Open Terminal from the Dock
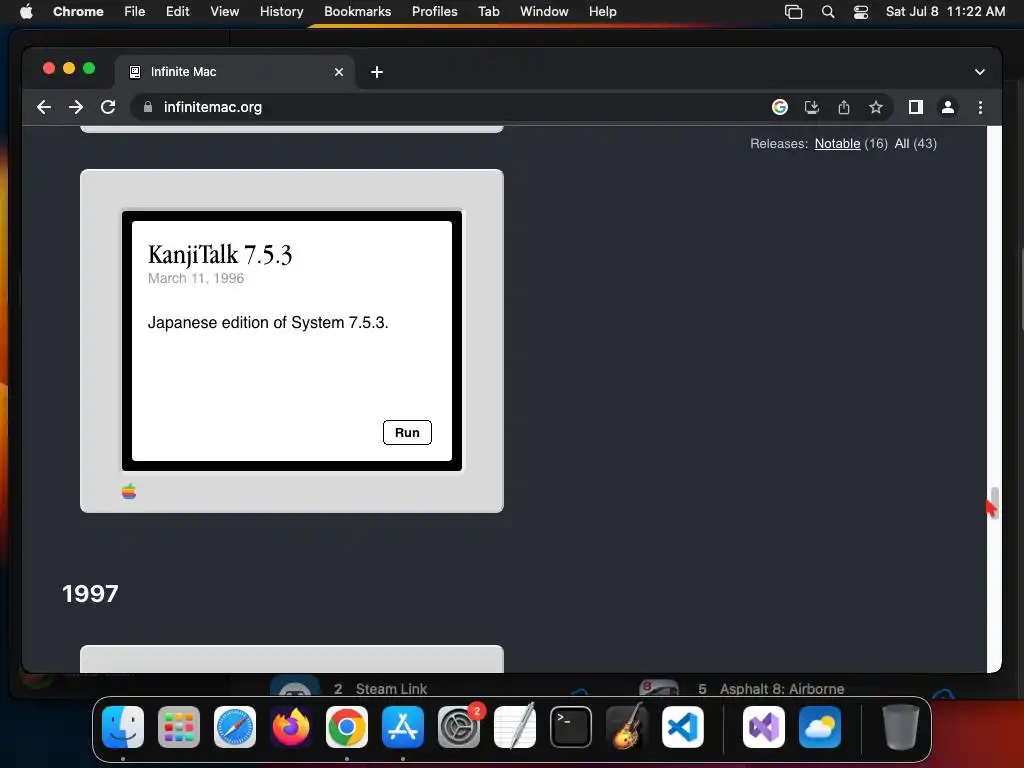The image size is (1024, 768). pos(571,727)
